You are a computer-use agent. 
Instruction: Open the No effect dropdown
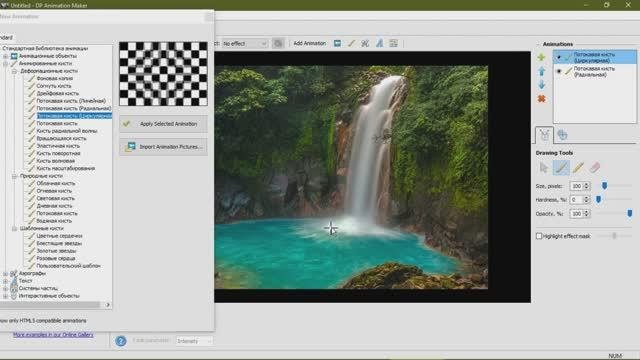pyautogui.click(x=244, y=43)
